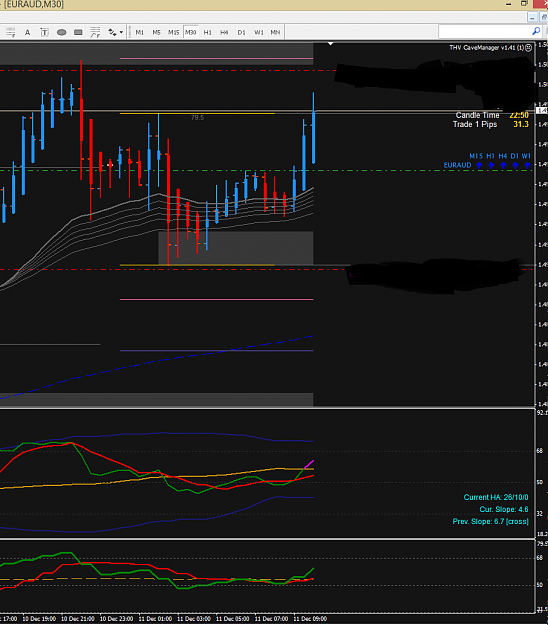Click the THV CaveManager v1.41 label
Viewport: 548px width, 625px height.
pyautogui.click(x=486, y=48)
